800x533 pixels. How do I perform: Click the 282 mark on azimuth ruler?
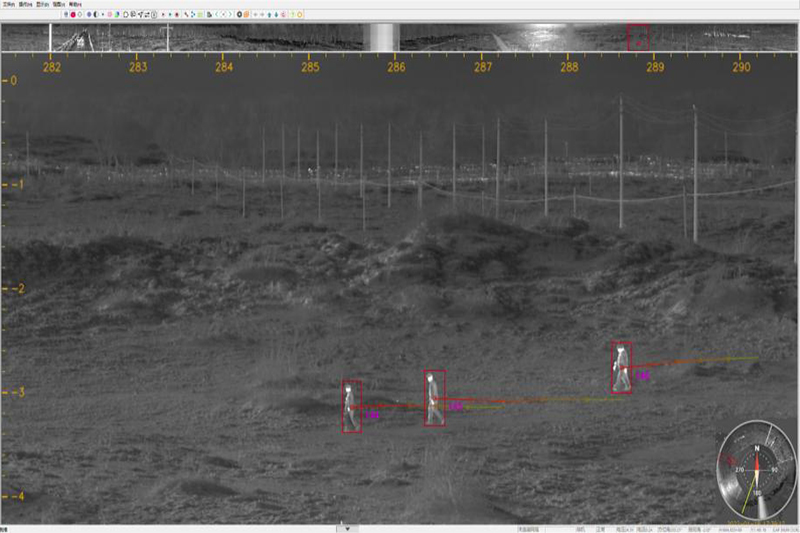tap(52, 67)
